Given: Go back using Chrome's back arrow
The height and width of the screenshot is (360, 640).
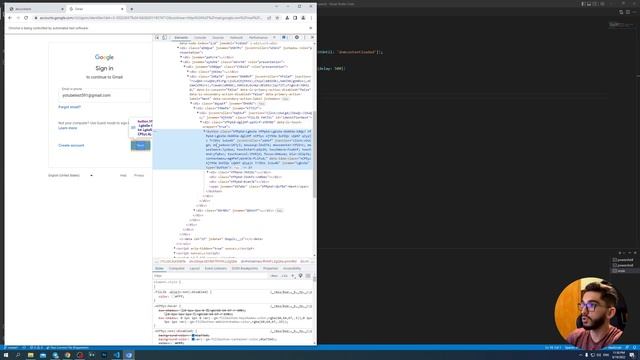Looking at the screenshot, I should pos(10,18).
